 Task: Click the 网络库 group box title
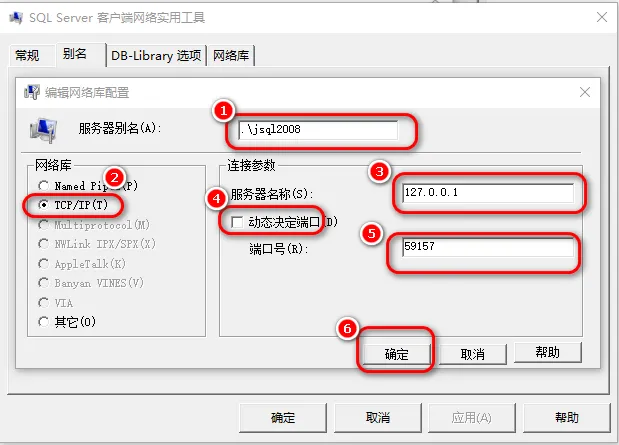click(x=53, y=165)
